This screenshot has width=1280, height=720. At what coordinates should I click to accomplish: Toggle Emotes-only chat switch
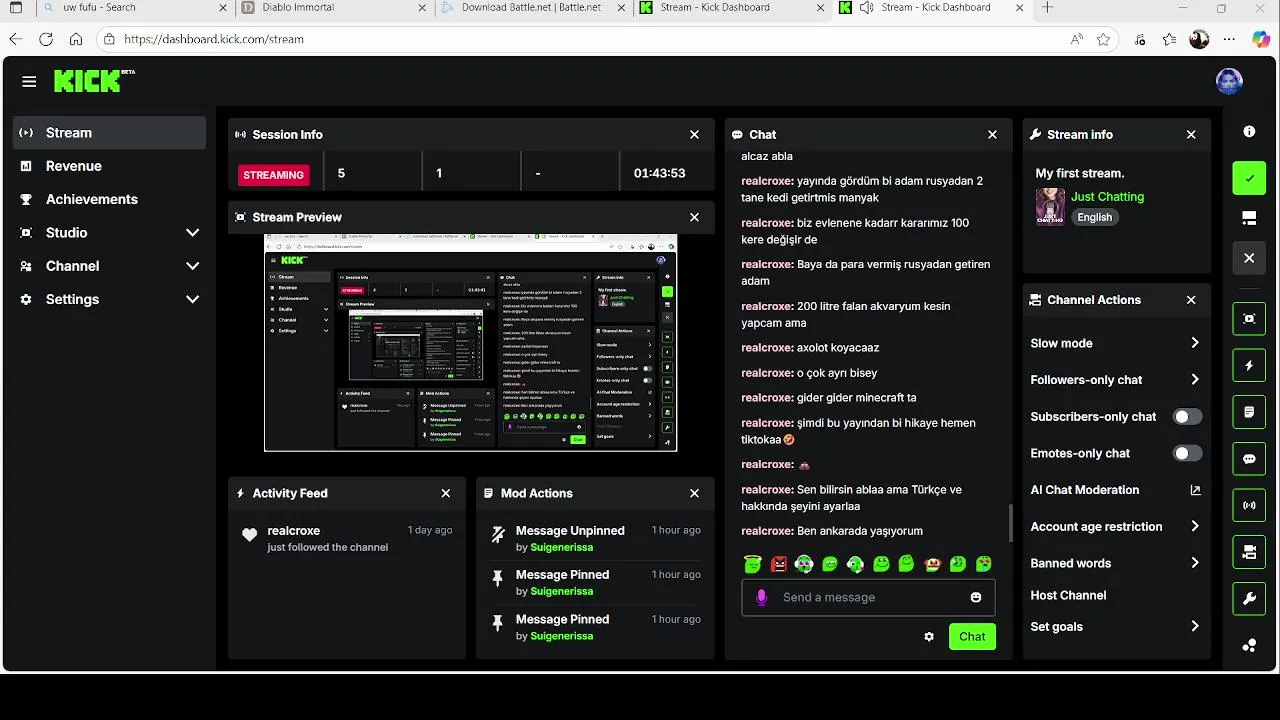[1187, 453]
